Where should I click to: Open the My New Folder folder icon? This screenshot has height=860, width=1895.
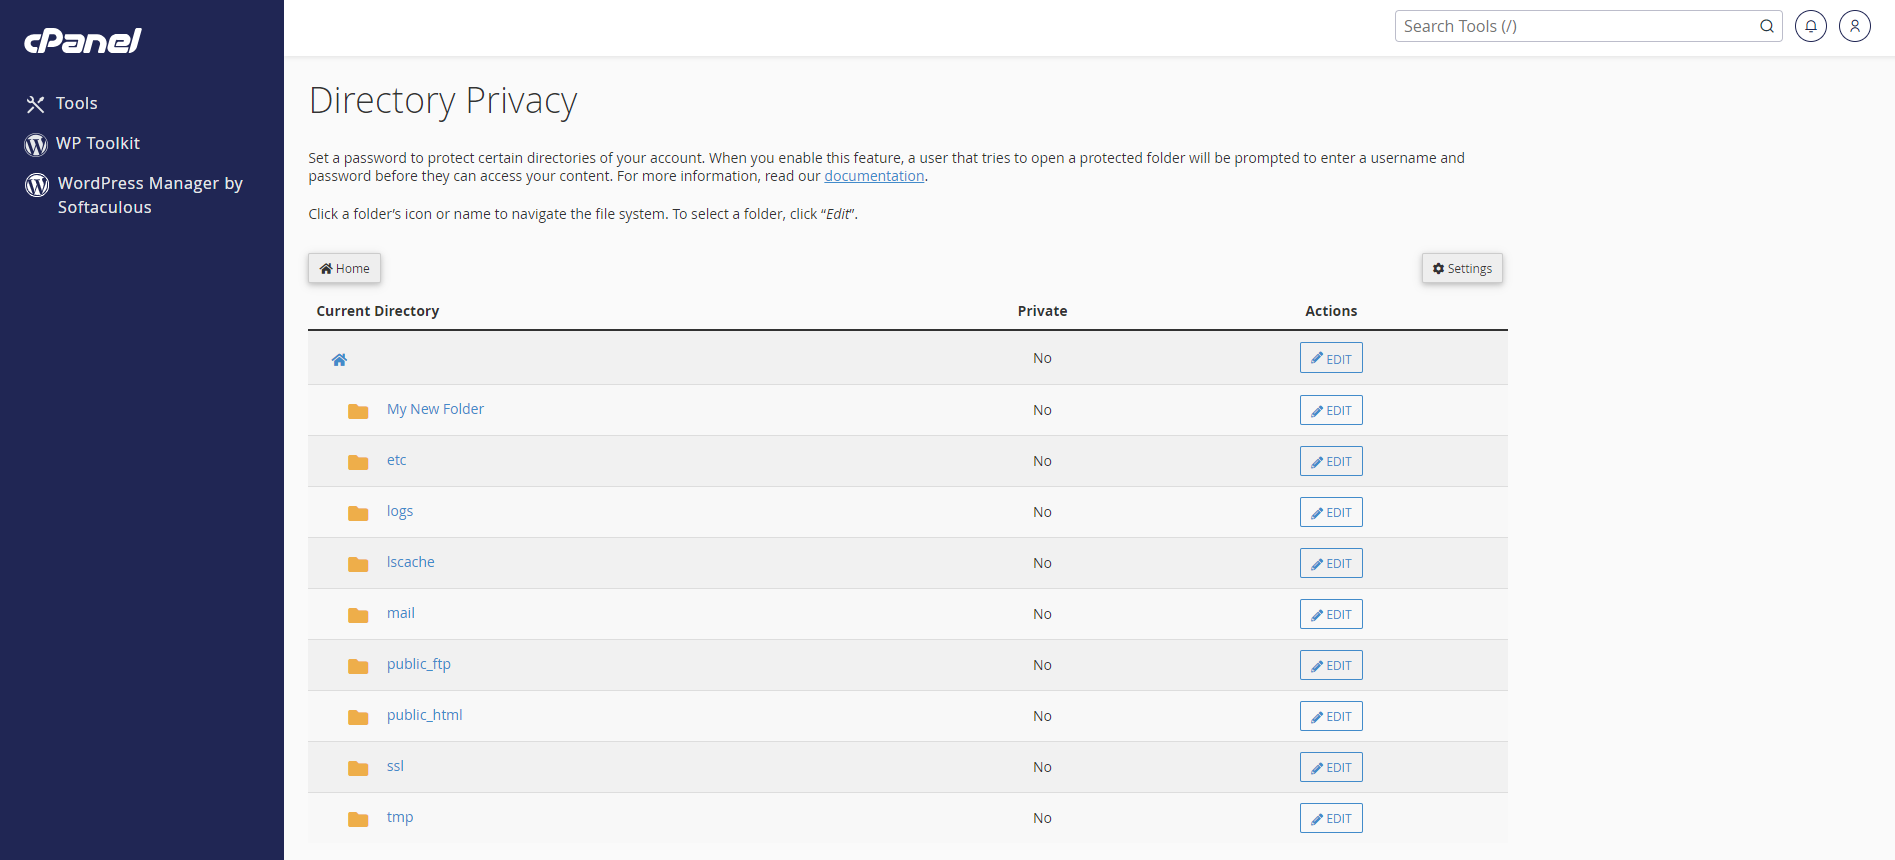(358, 411)
